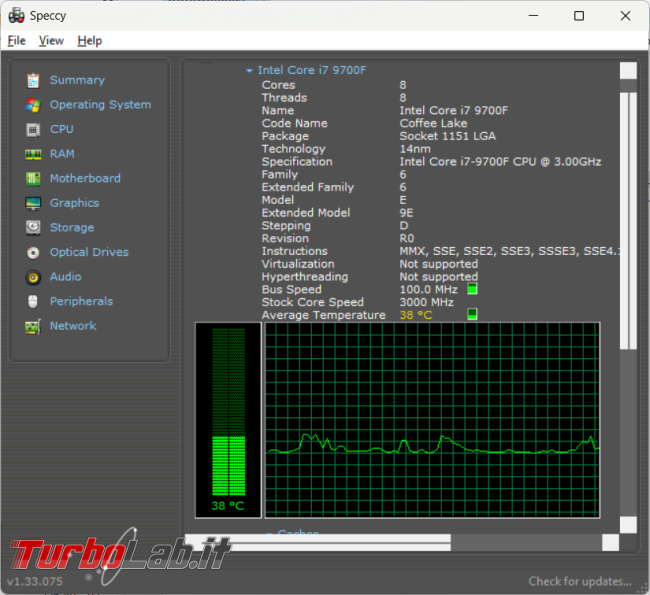Screen dimensions: 650x595
Task: Click the Instructions row label
Action: tap(294, 251)
